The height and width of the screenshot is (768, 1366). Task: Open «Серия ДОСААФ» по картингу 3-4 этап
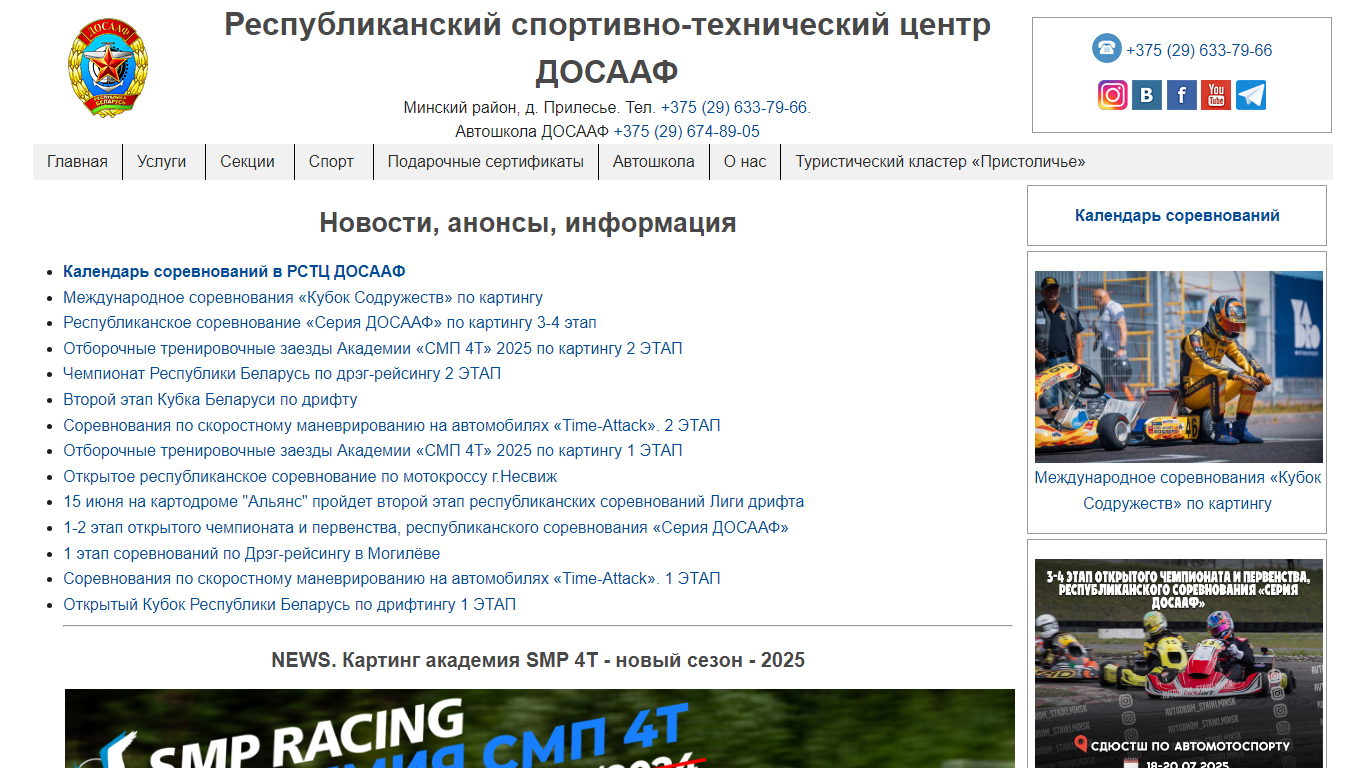330,322
